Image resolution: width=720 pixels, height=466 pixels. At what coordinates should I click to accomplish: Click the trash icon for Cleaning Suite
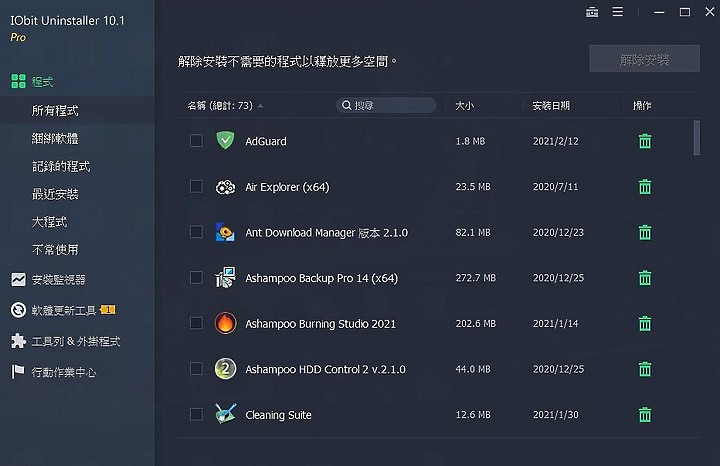[645, 415]
